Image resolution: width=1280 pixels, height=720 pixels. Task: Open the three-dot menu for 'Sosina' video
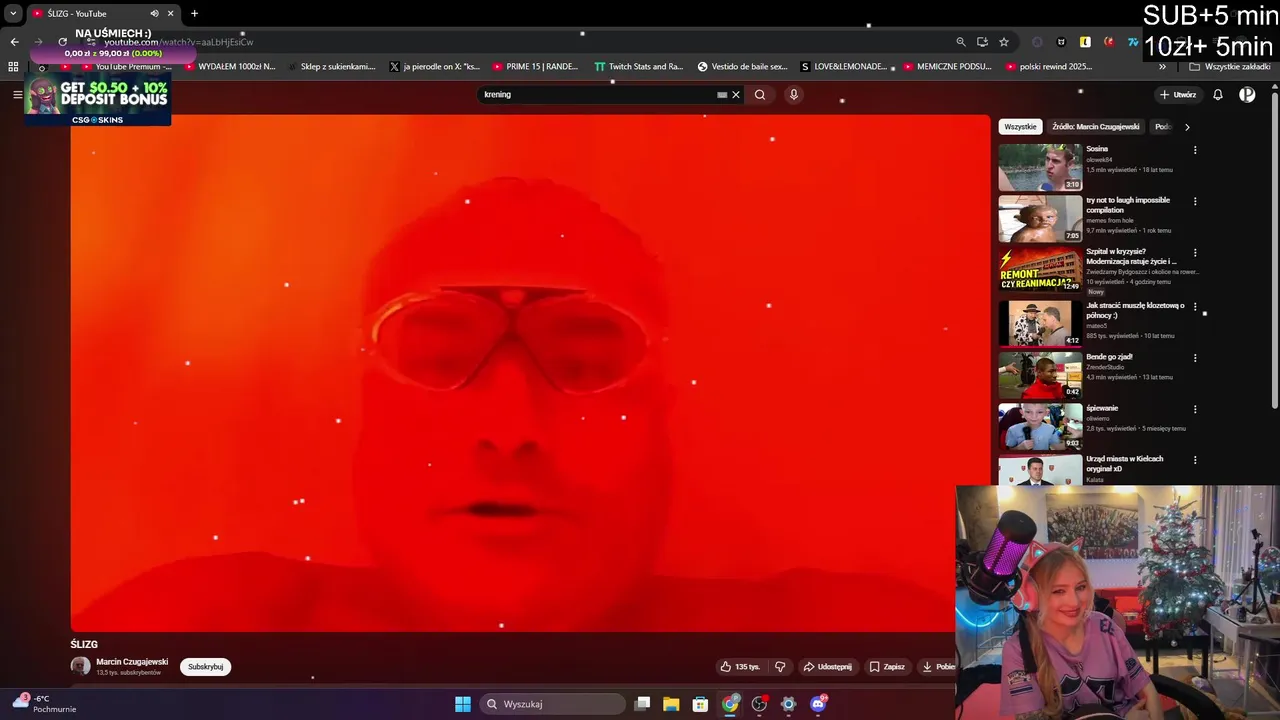click(x=1195, y=150)
